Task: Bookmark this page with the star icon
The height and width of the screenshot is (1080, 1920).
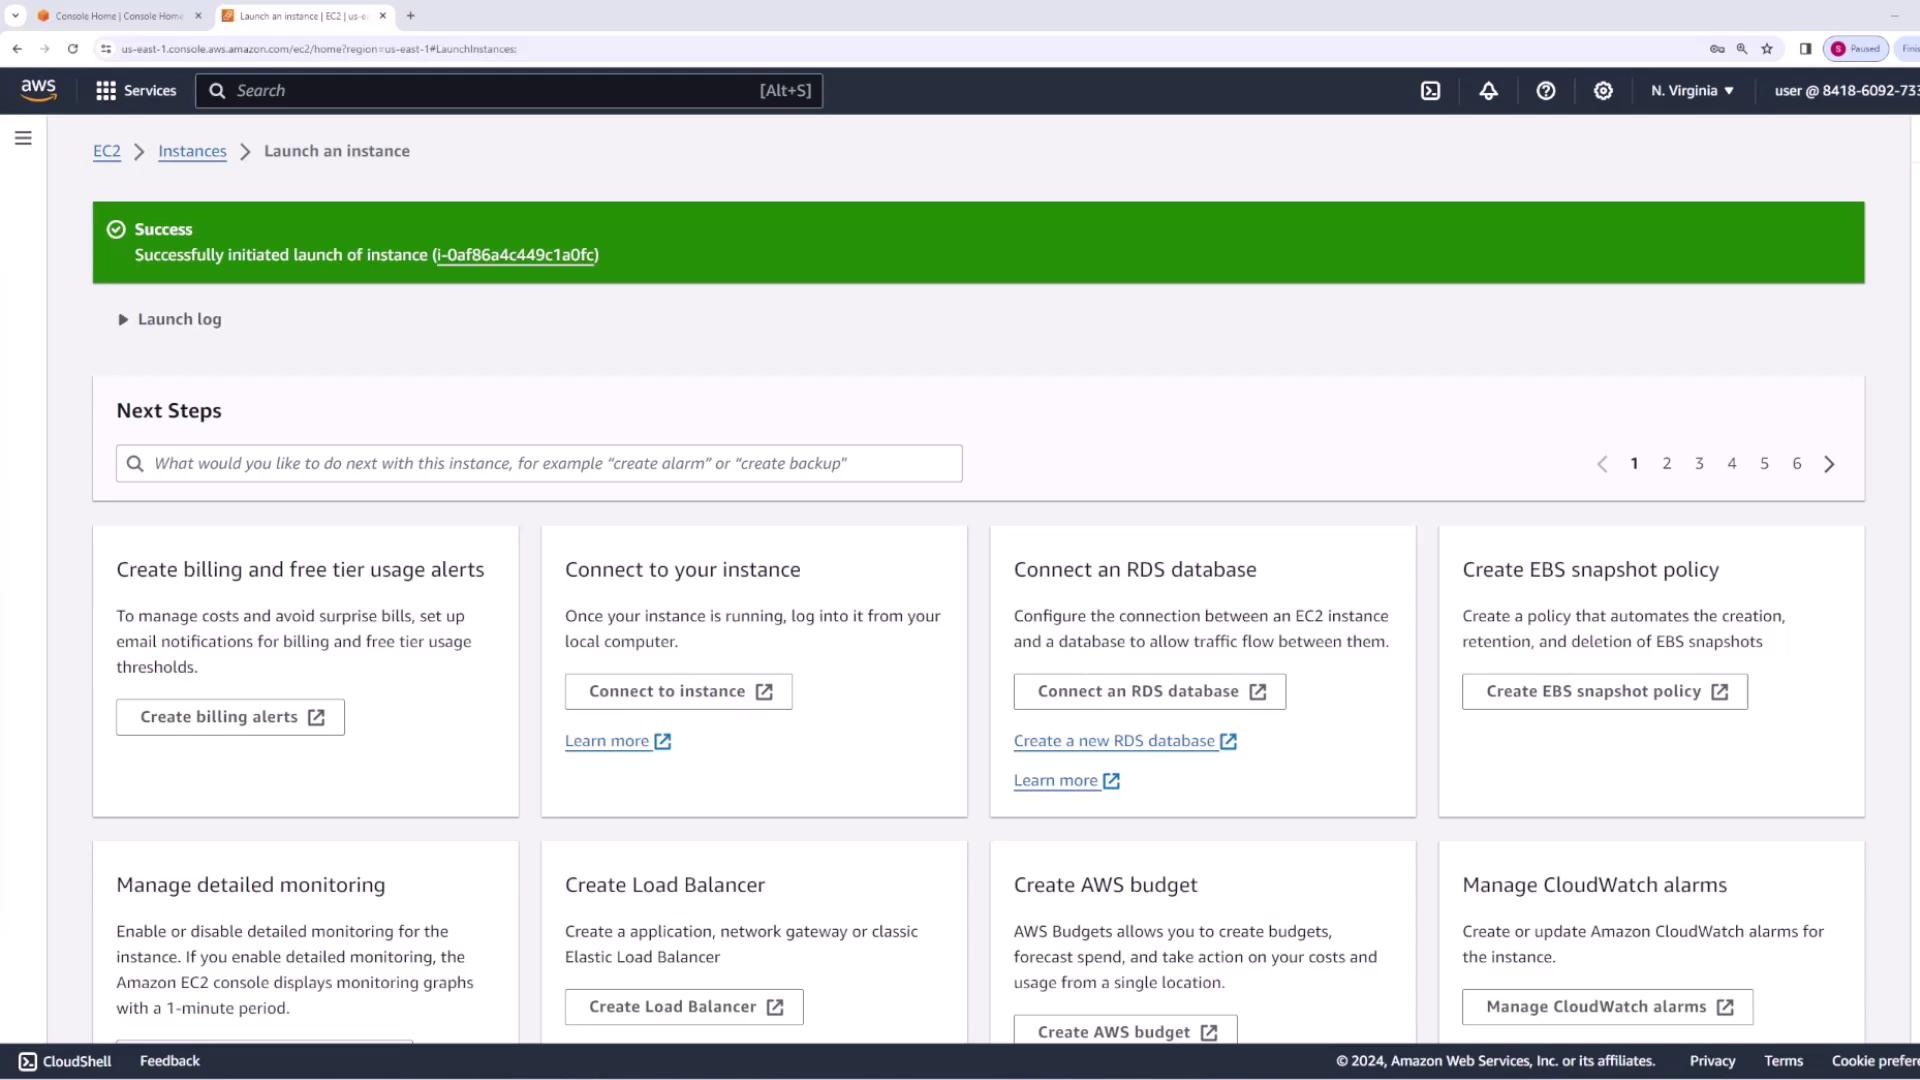Action: [1767, 48]
